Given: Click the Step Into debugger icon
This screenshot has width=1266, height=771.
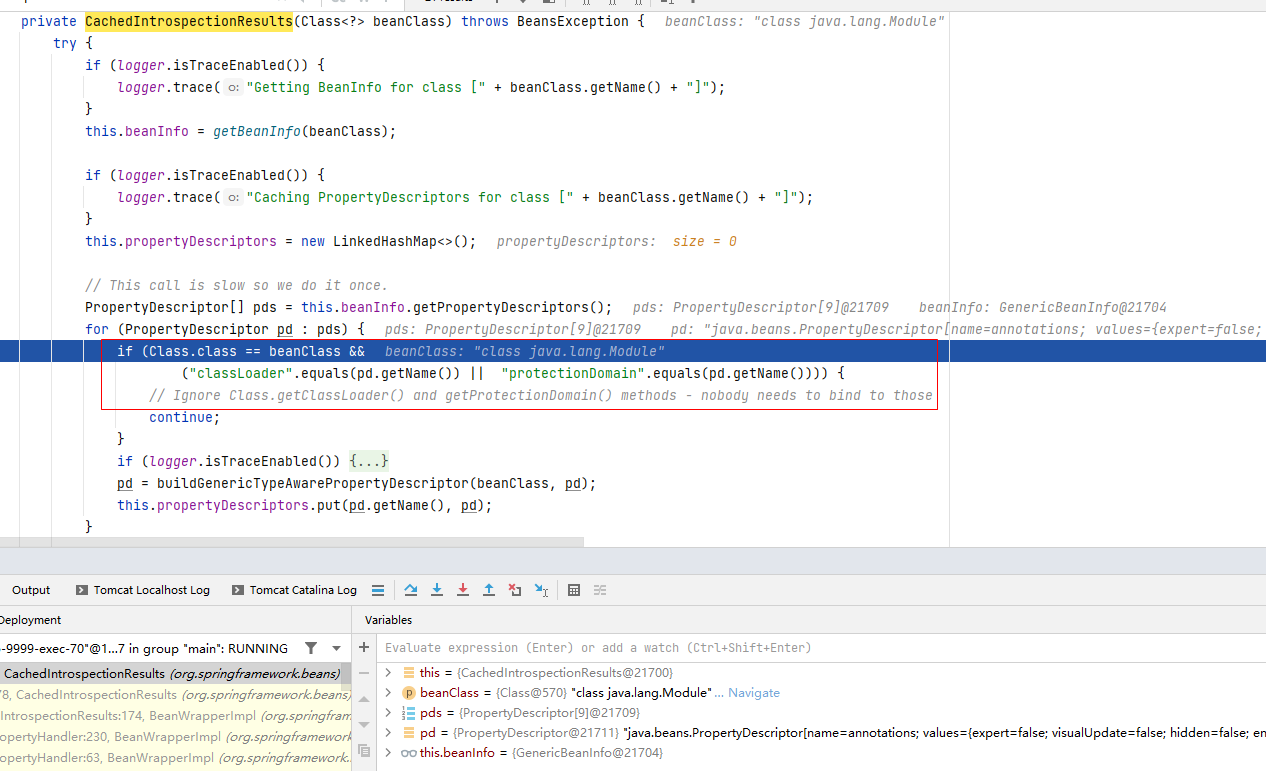Looking at the screenshot, I should pos(437,590).
